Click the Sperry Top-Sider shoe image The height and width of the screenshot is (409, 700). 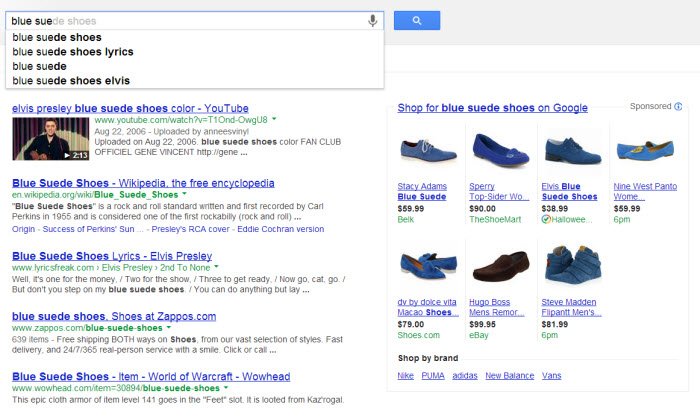click(x=500, y=151)
